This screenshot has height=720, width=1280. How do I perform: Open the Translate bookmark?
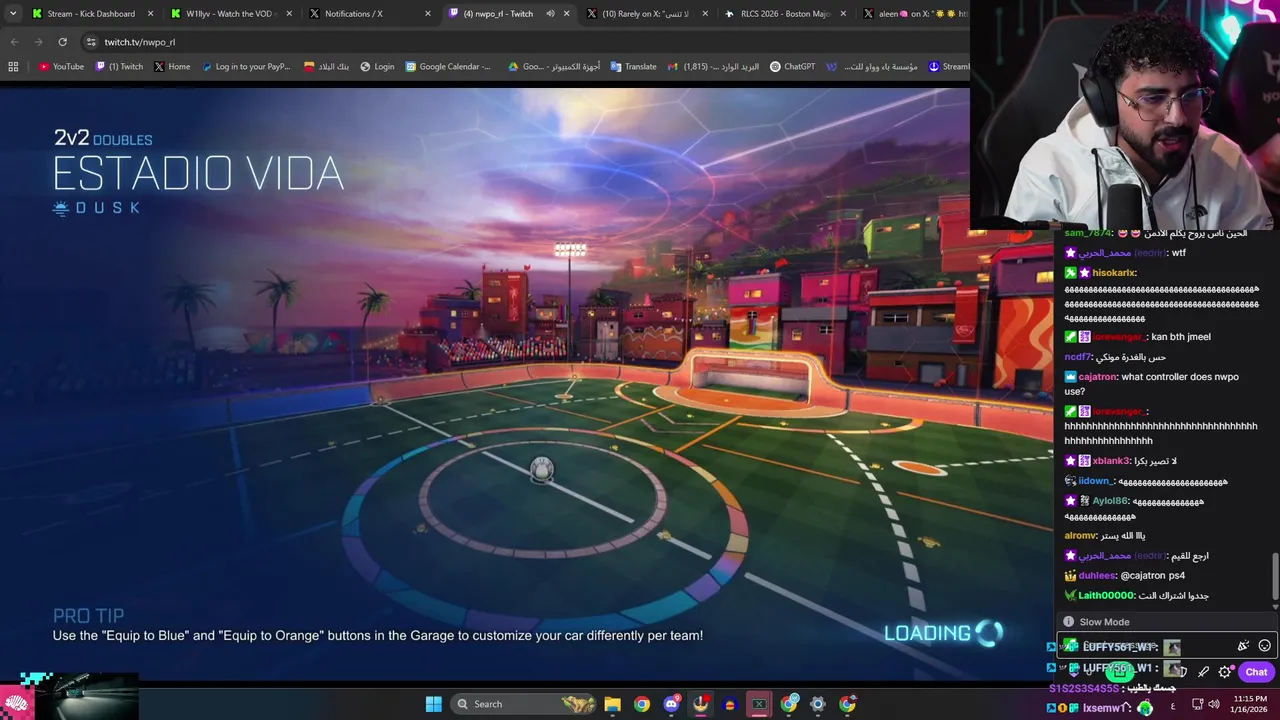click(633, 67)
